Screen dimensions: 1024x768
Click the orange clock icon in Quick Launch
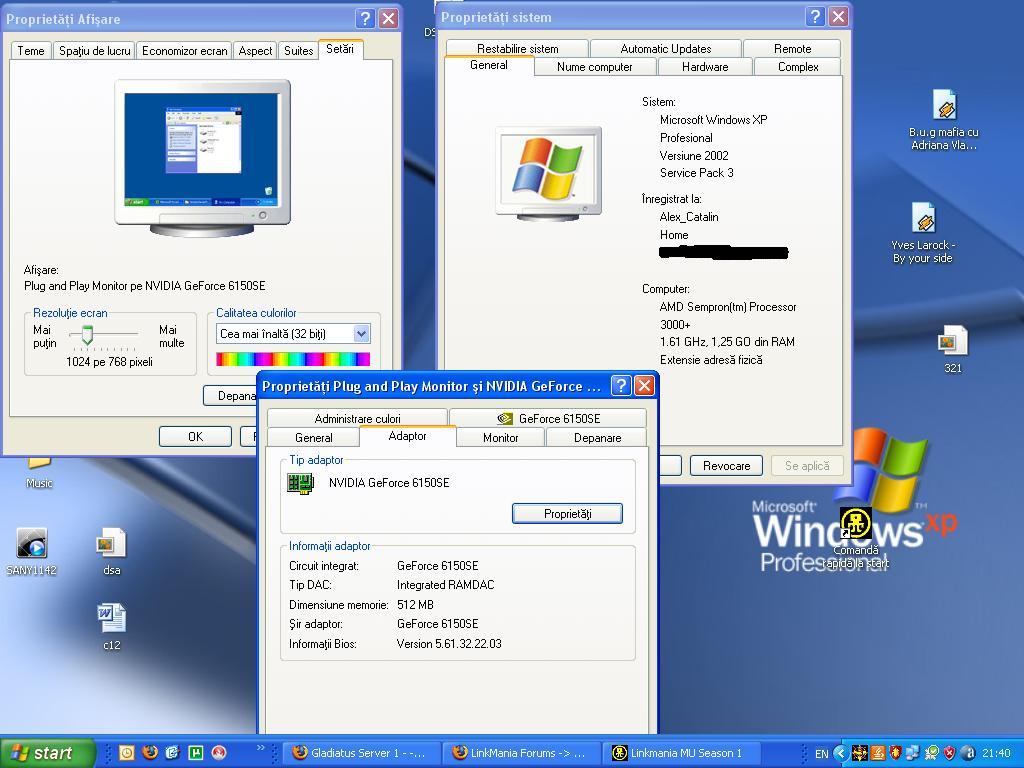coord(126,752)
